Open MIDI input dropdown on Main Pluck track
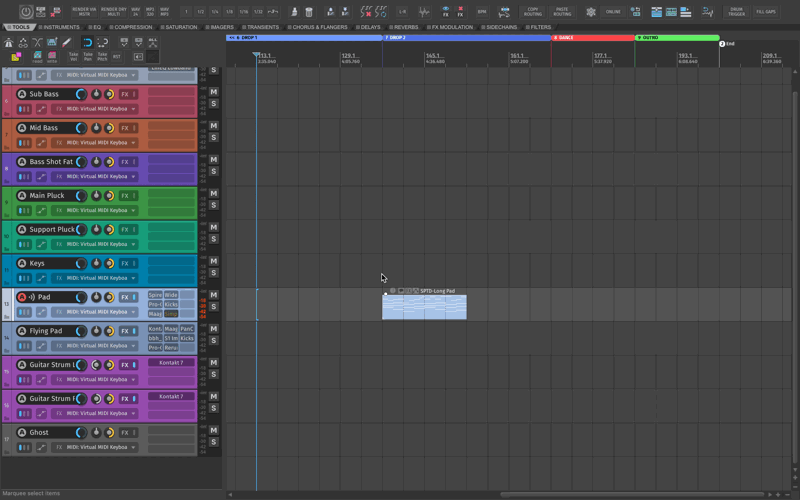 click(100, 210)
